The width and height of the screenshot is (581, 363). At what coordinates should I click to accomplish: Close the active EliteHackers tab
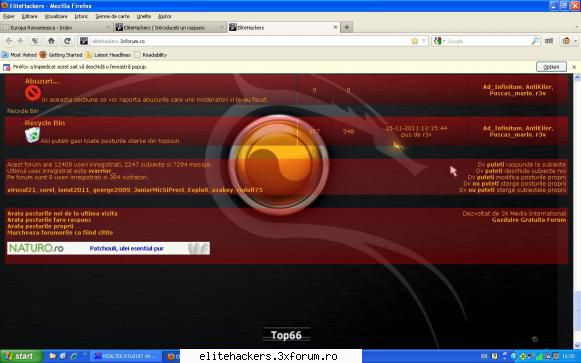(335, 27)
